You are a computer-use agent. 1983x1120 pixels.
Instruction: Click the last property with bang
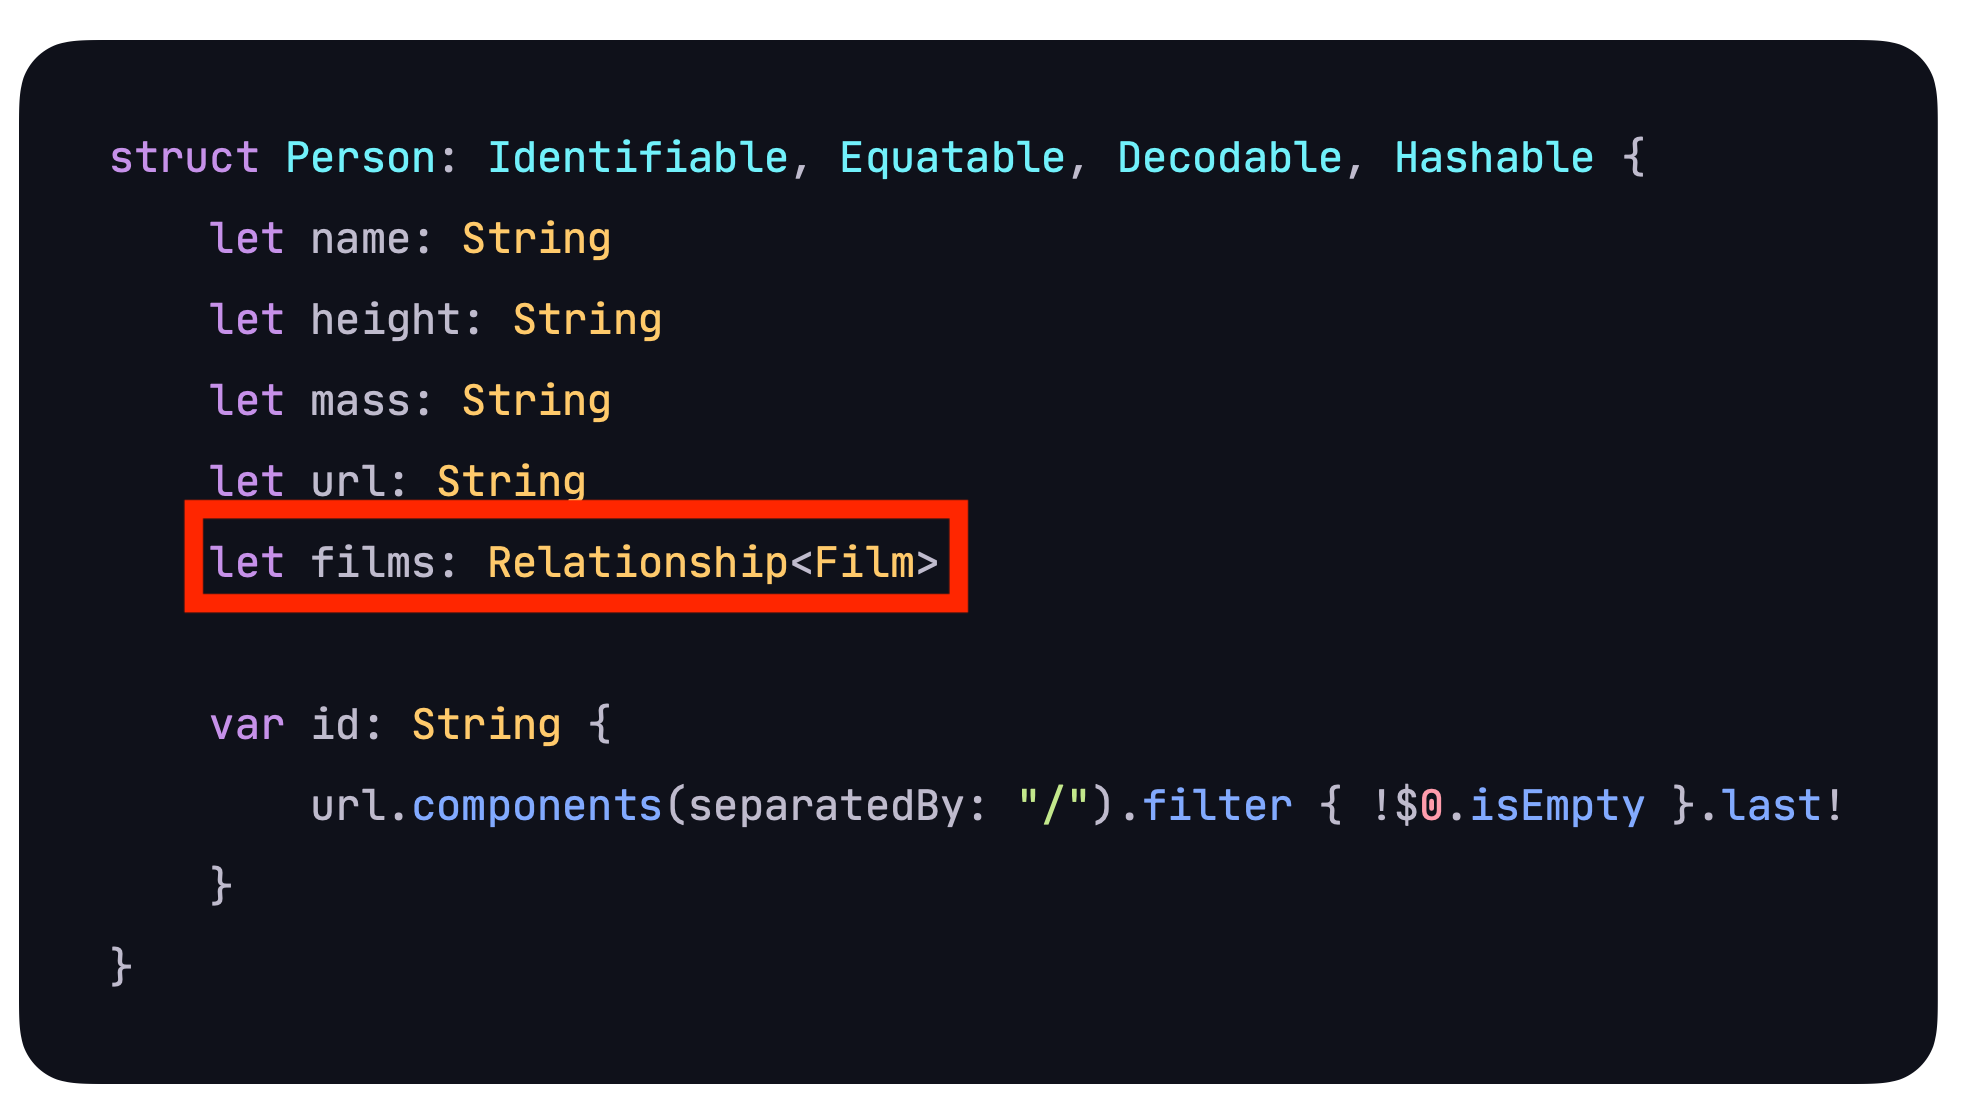coord(1783,806)
